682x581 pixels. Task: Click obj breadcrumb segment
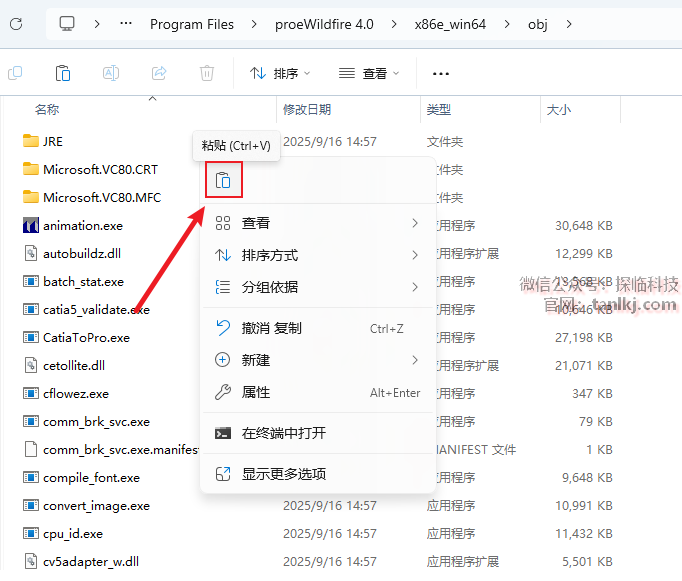[538, 24]
